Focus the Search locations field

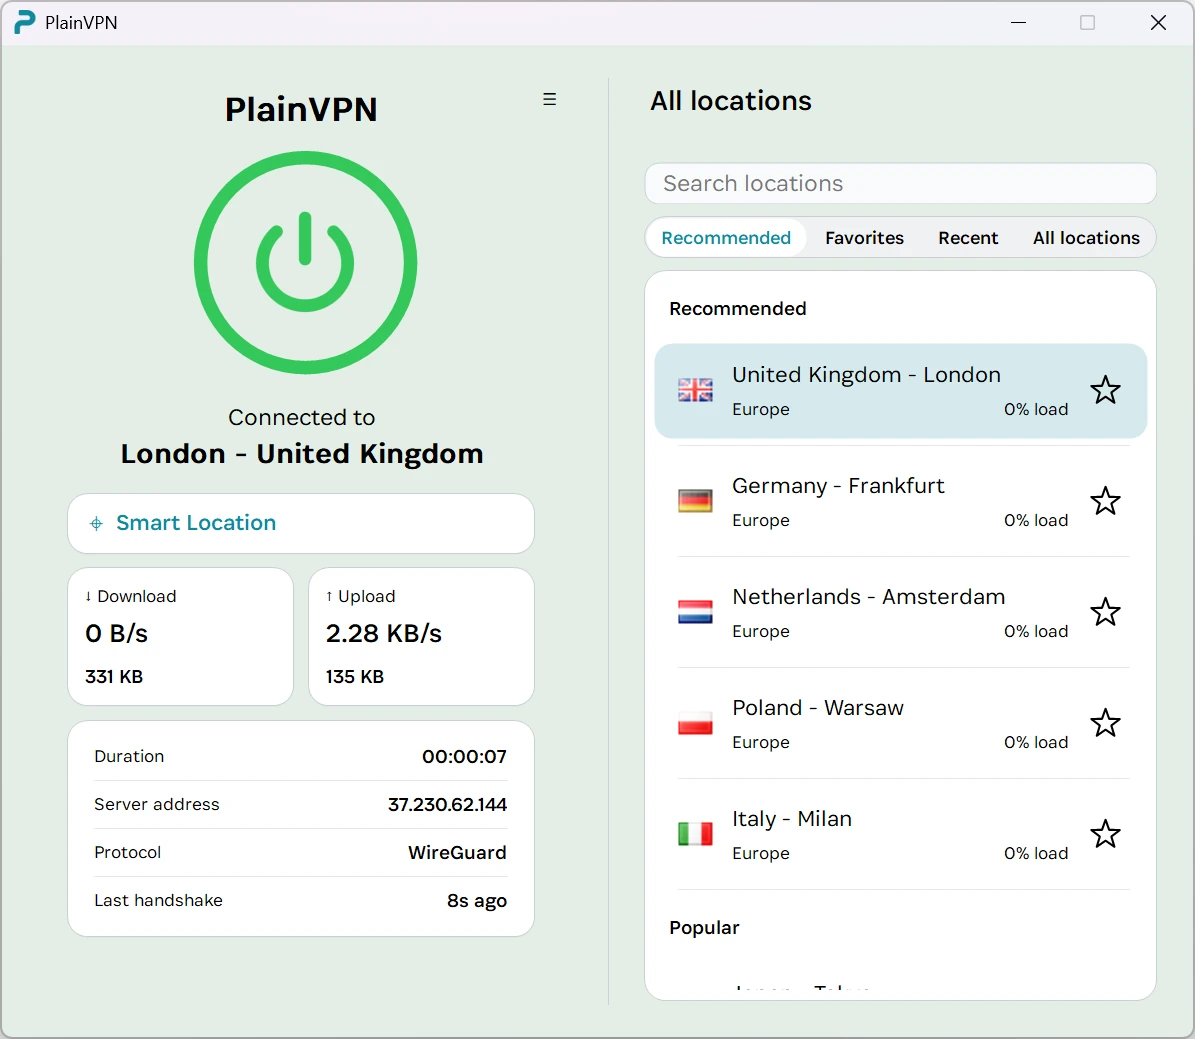coord(901,184)
